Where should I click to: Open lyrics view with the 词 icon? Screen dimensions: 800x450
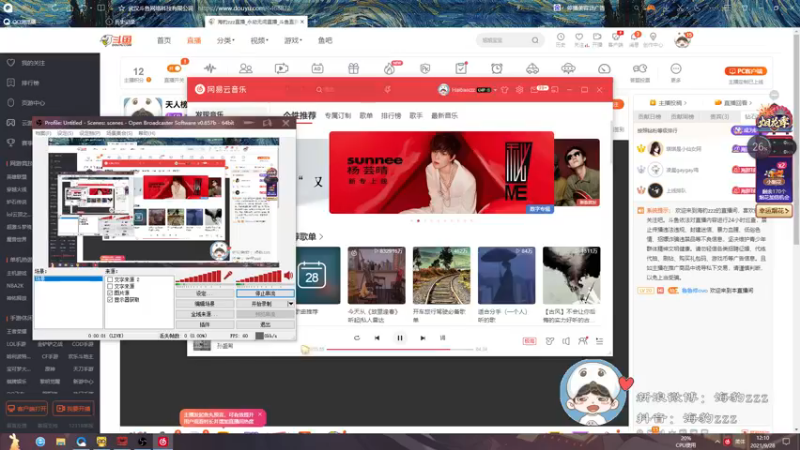coord(442,338)
